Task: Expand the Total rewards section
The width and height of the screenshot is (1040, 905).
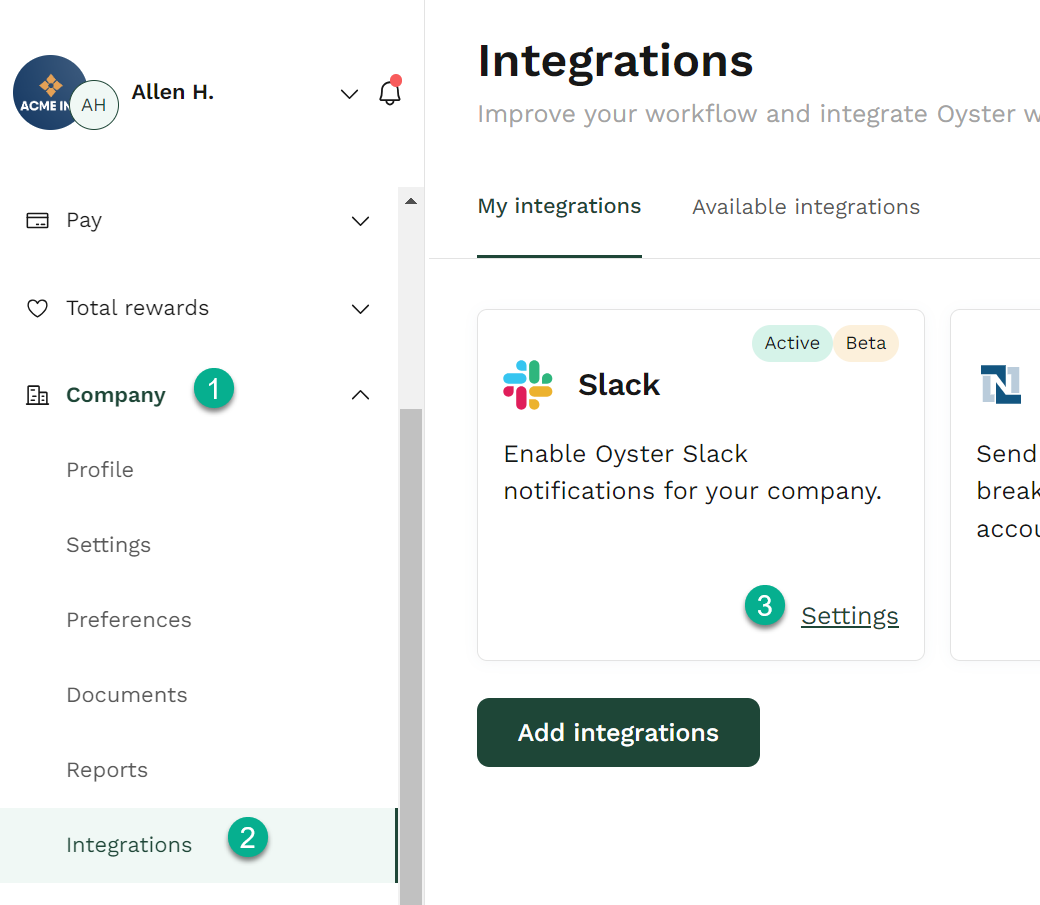Action: tap(360, 309)
